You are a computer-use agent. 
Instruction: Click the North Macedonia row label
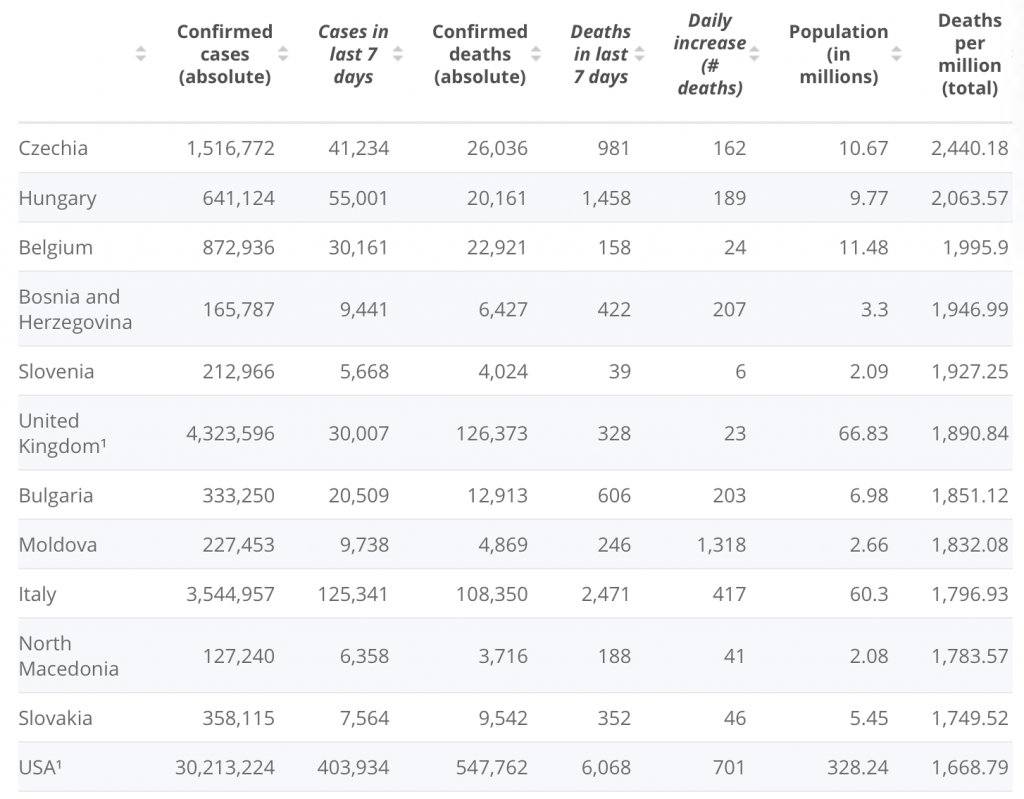click(68, 656)
